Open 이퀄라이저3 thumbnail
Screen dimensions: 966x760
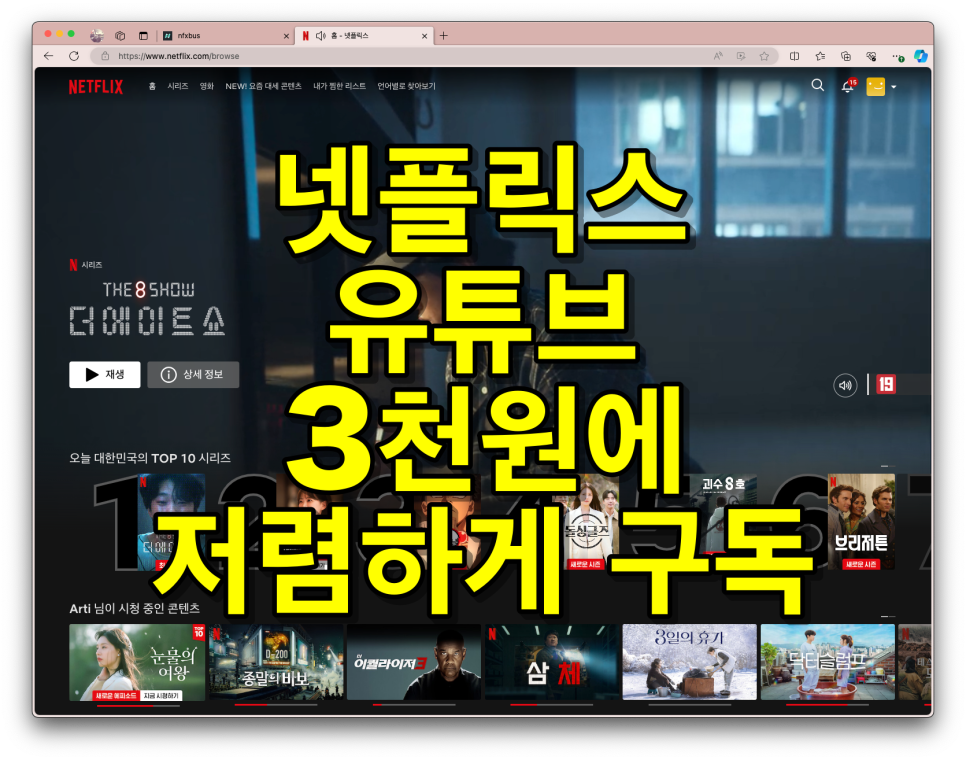tap(414, 662)
